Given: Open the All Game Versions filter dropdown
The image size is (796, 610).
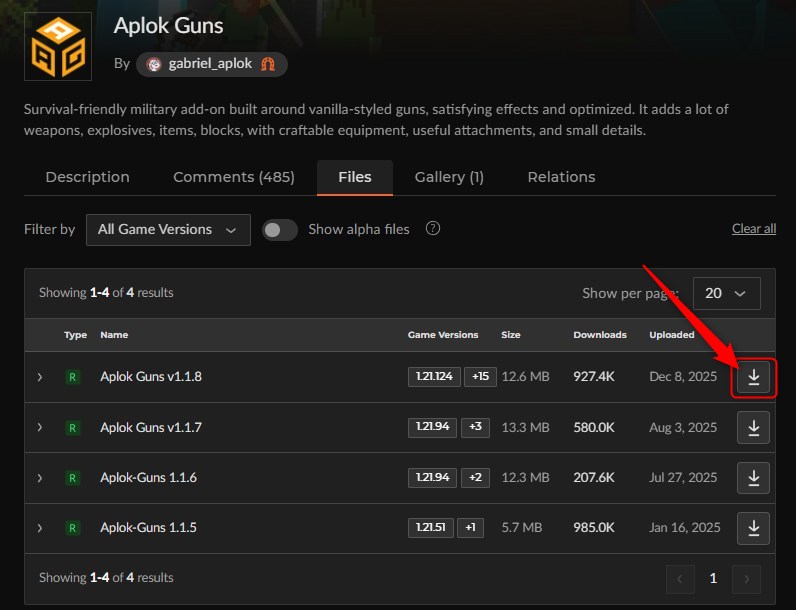Looking at the screenshot, I should (x=168, y=229).
